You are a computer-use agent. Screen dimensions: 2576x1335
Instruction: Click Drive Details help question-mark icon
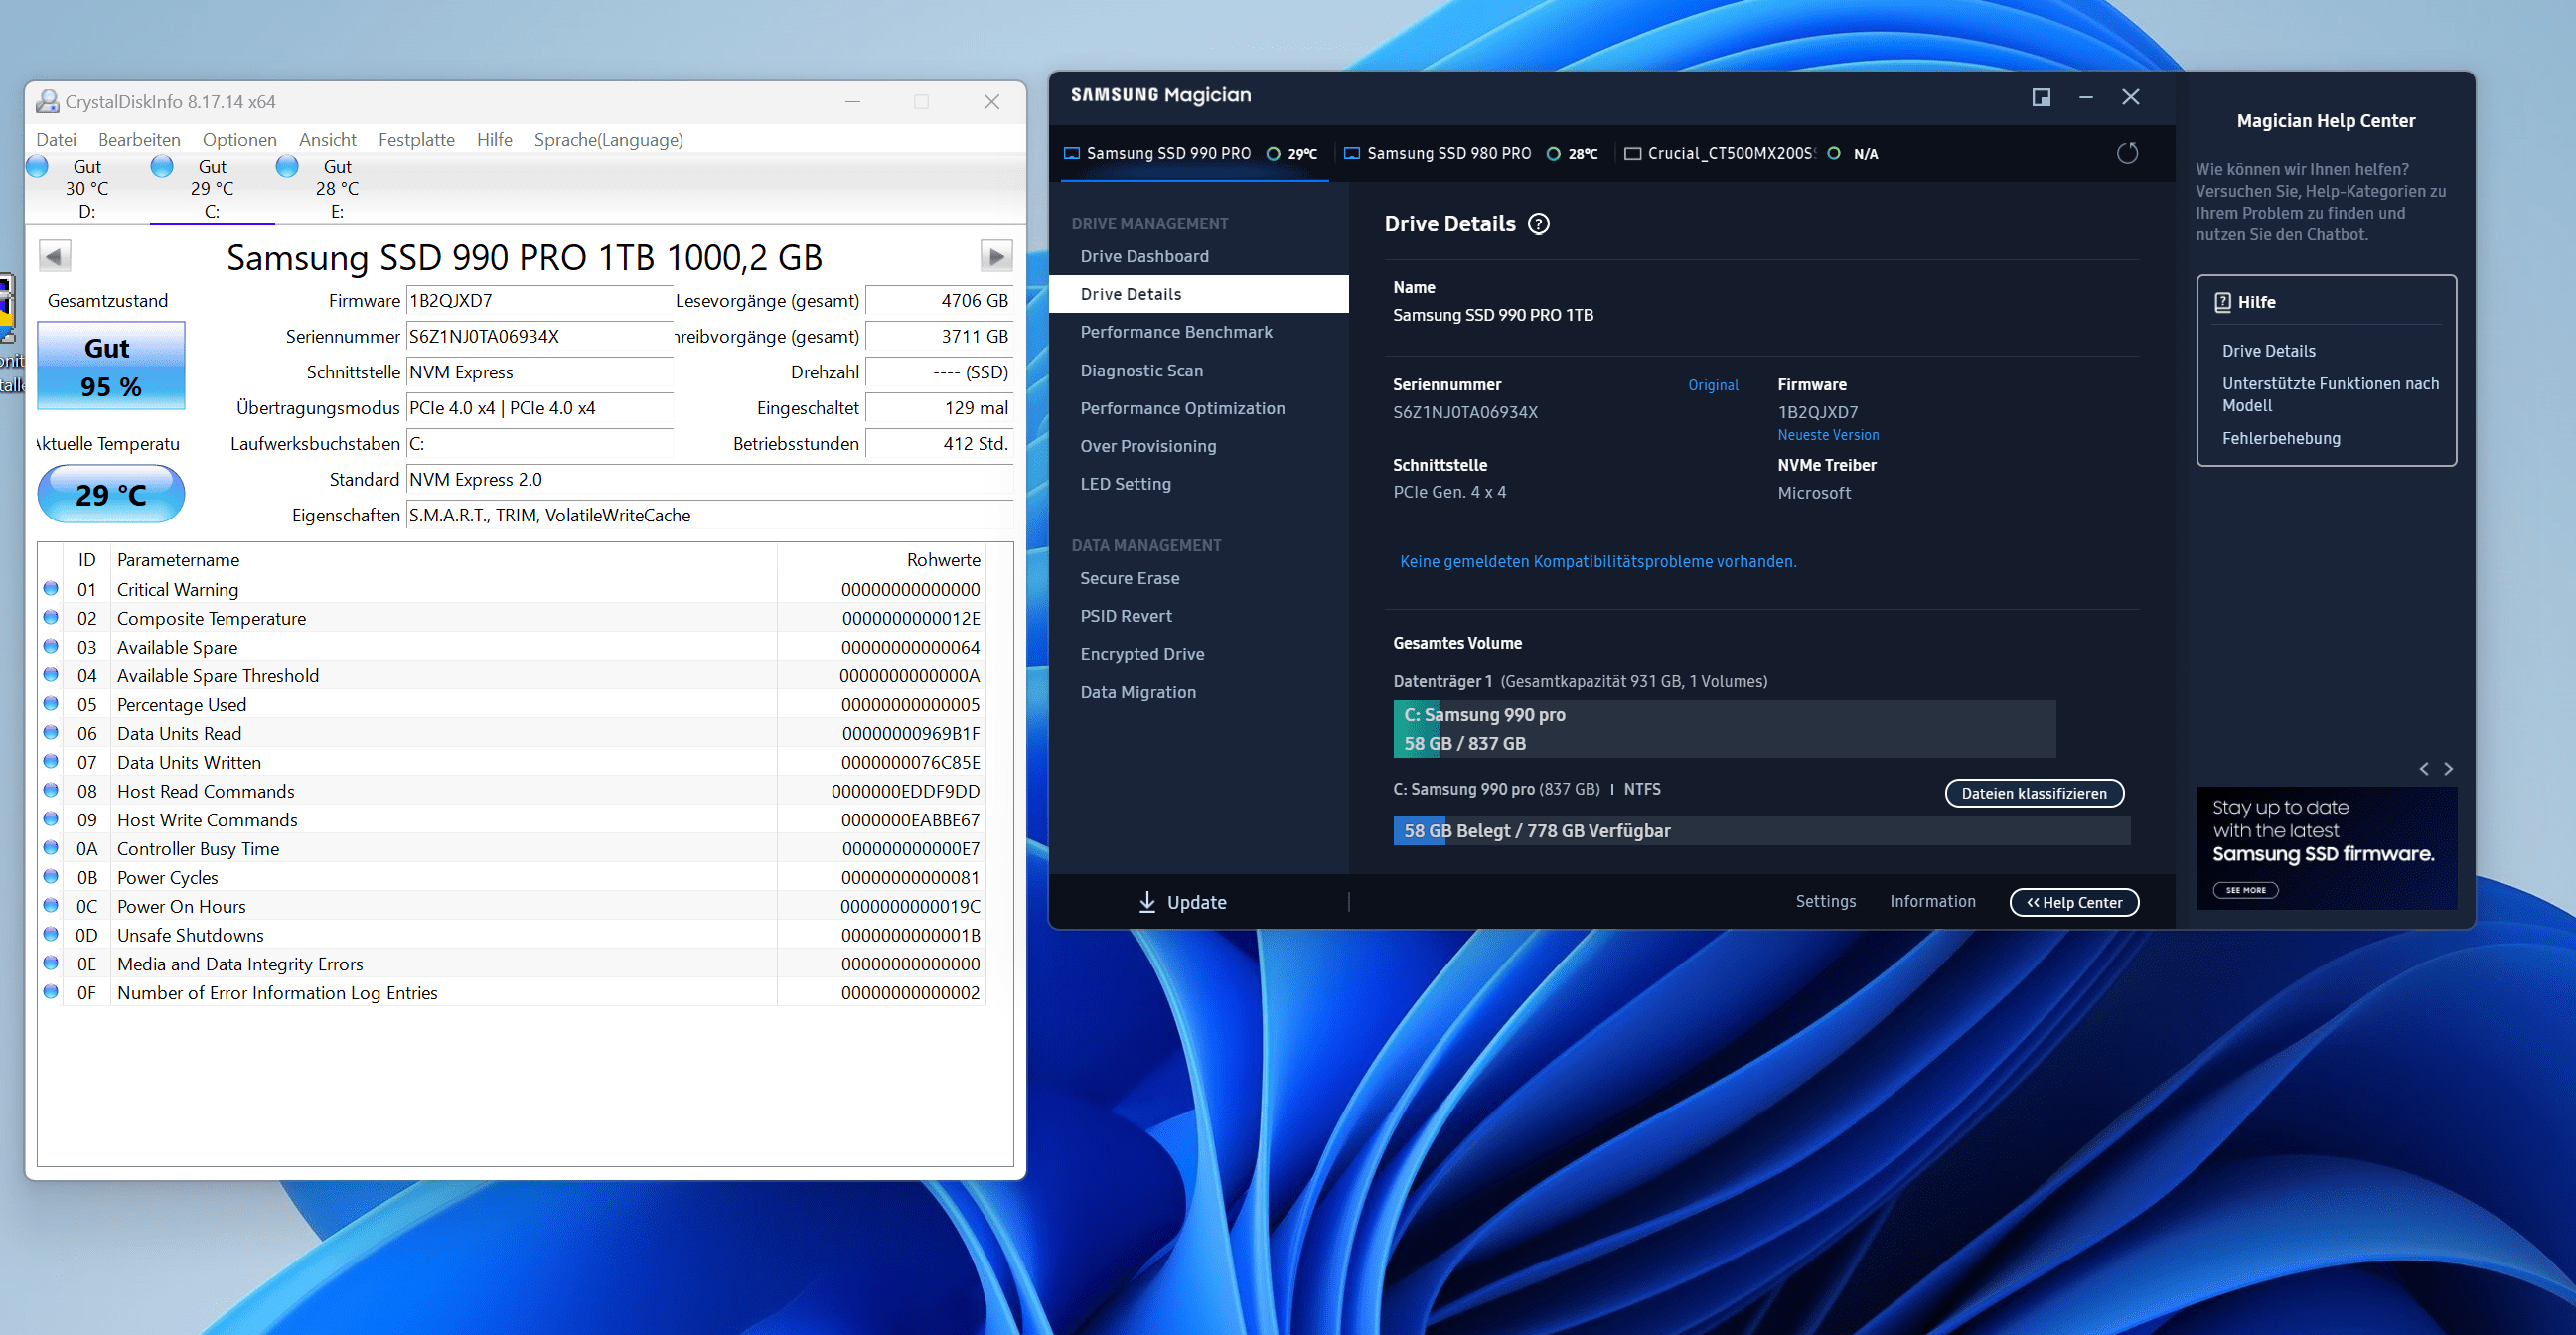click(1539, 224)
